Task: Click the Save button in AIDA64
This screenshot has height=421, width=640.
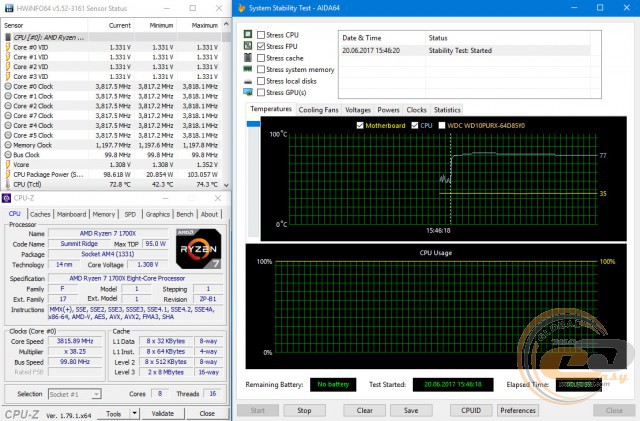Action: pyautogui.click(x=411, y=410)
